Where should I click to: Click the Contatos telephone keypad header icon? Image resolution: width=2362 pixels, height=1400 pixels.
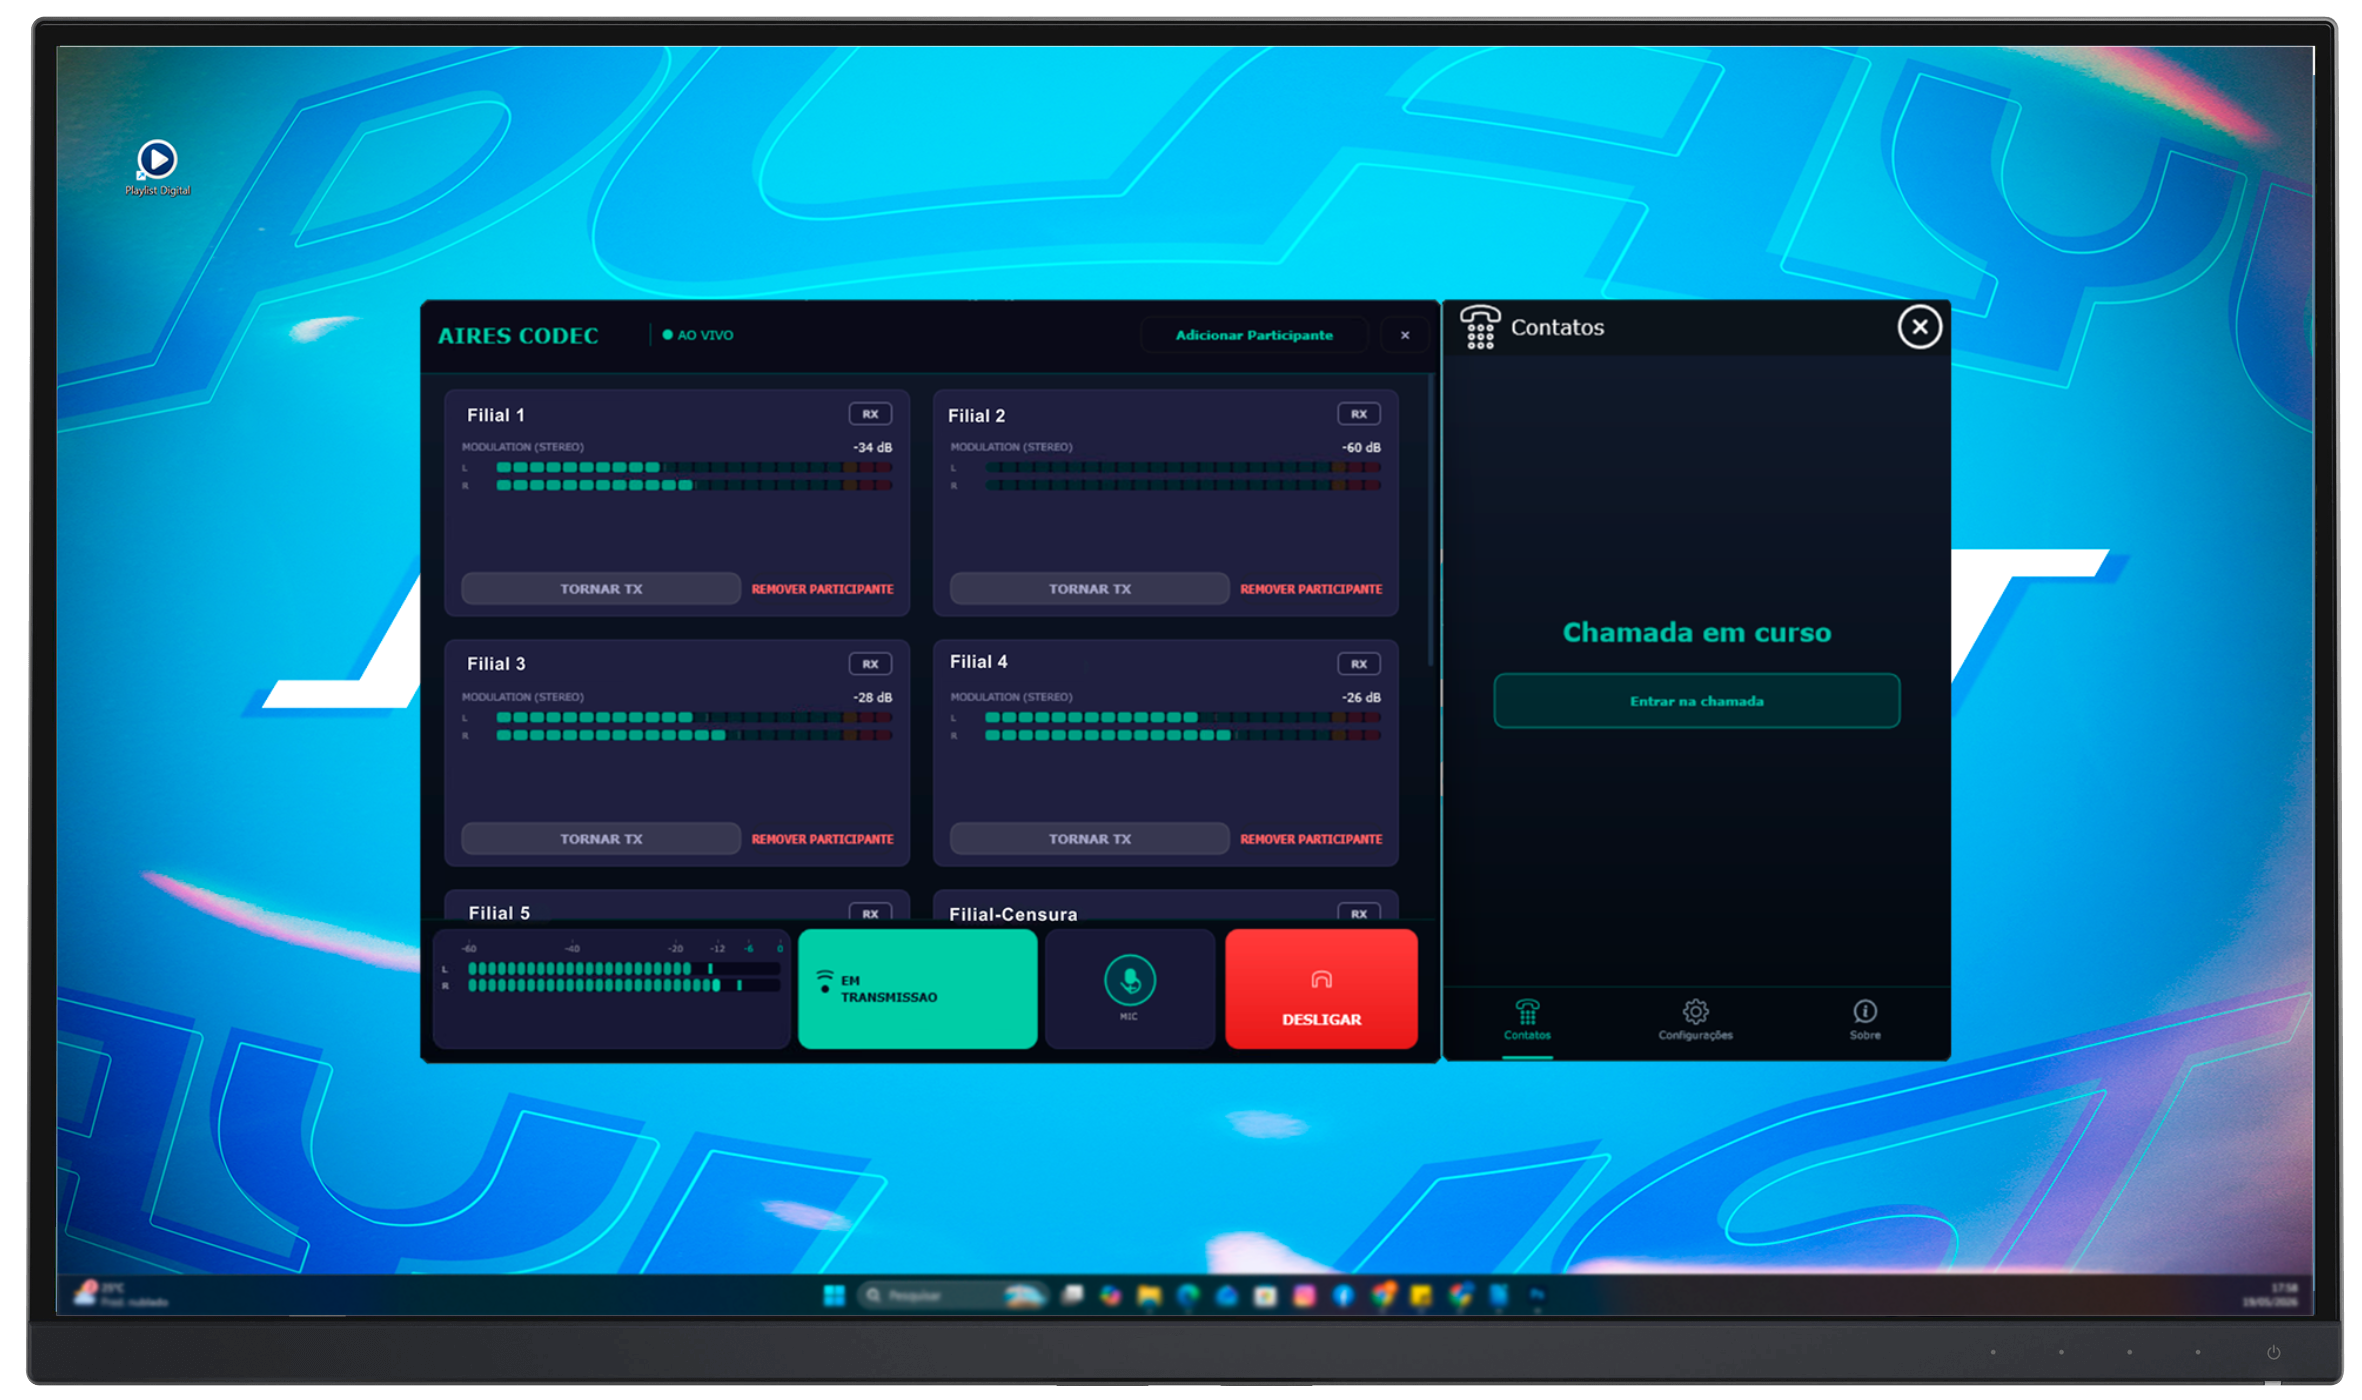(x=1480, y=327)
